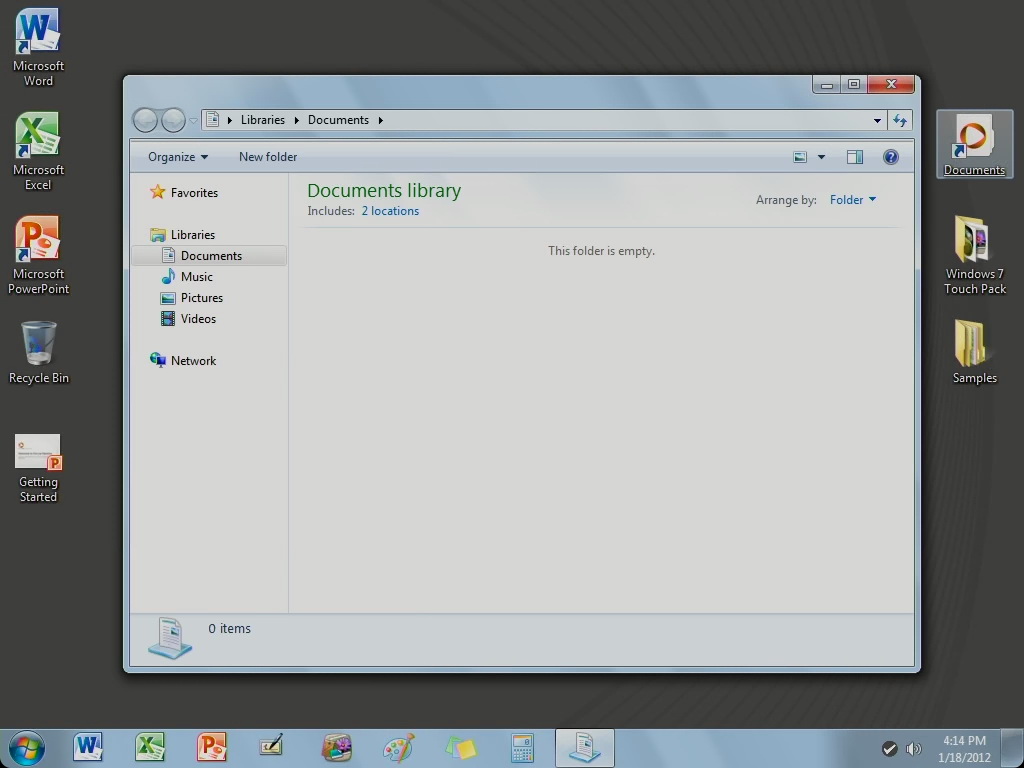Launch Calculator from the taskbar
This screenshot has height=768, width=1024.
(x=522, y=748)
